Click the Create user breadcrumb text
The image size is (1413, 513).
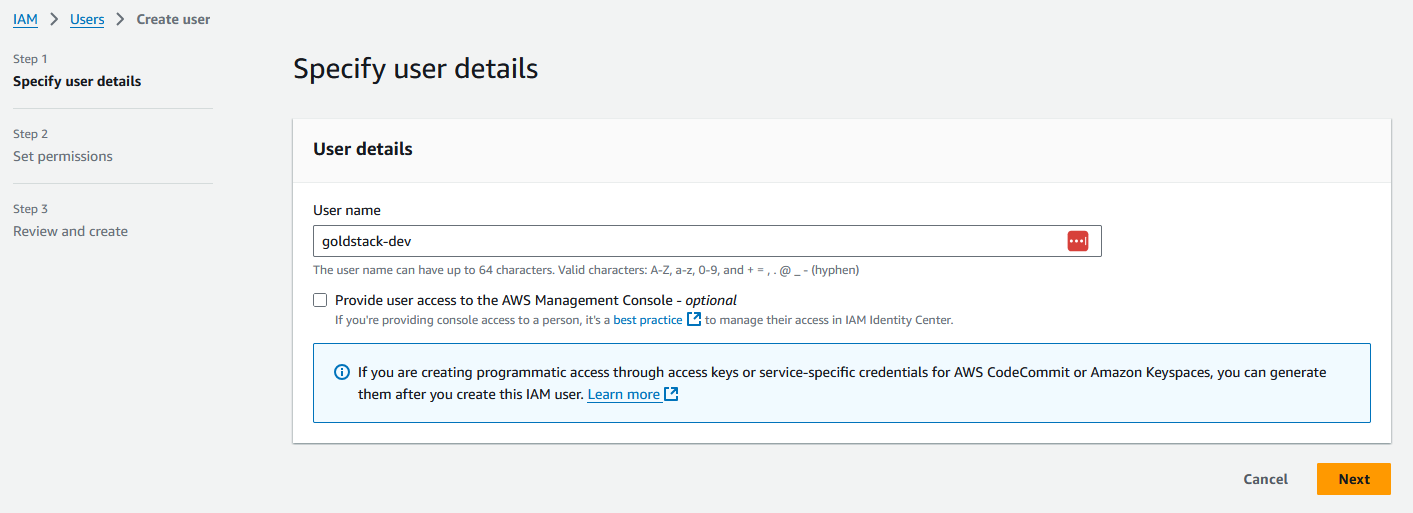click(x=173, y=19)
